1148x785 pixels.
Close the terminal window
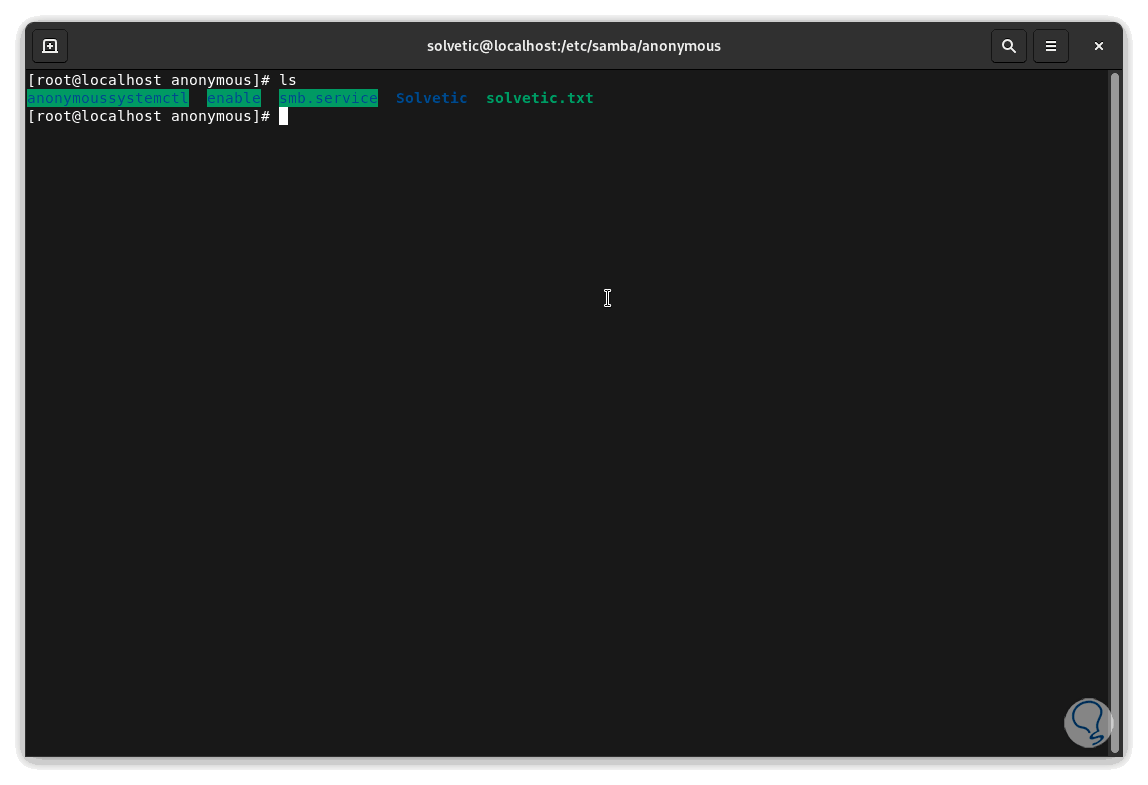pyautogui.click(x=1098, y=46)
